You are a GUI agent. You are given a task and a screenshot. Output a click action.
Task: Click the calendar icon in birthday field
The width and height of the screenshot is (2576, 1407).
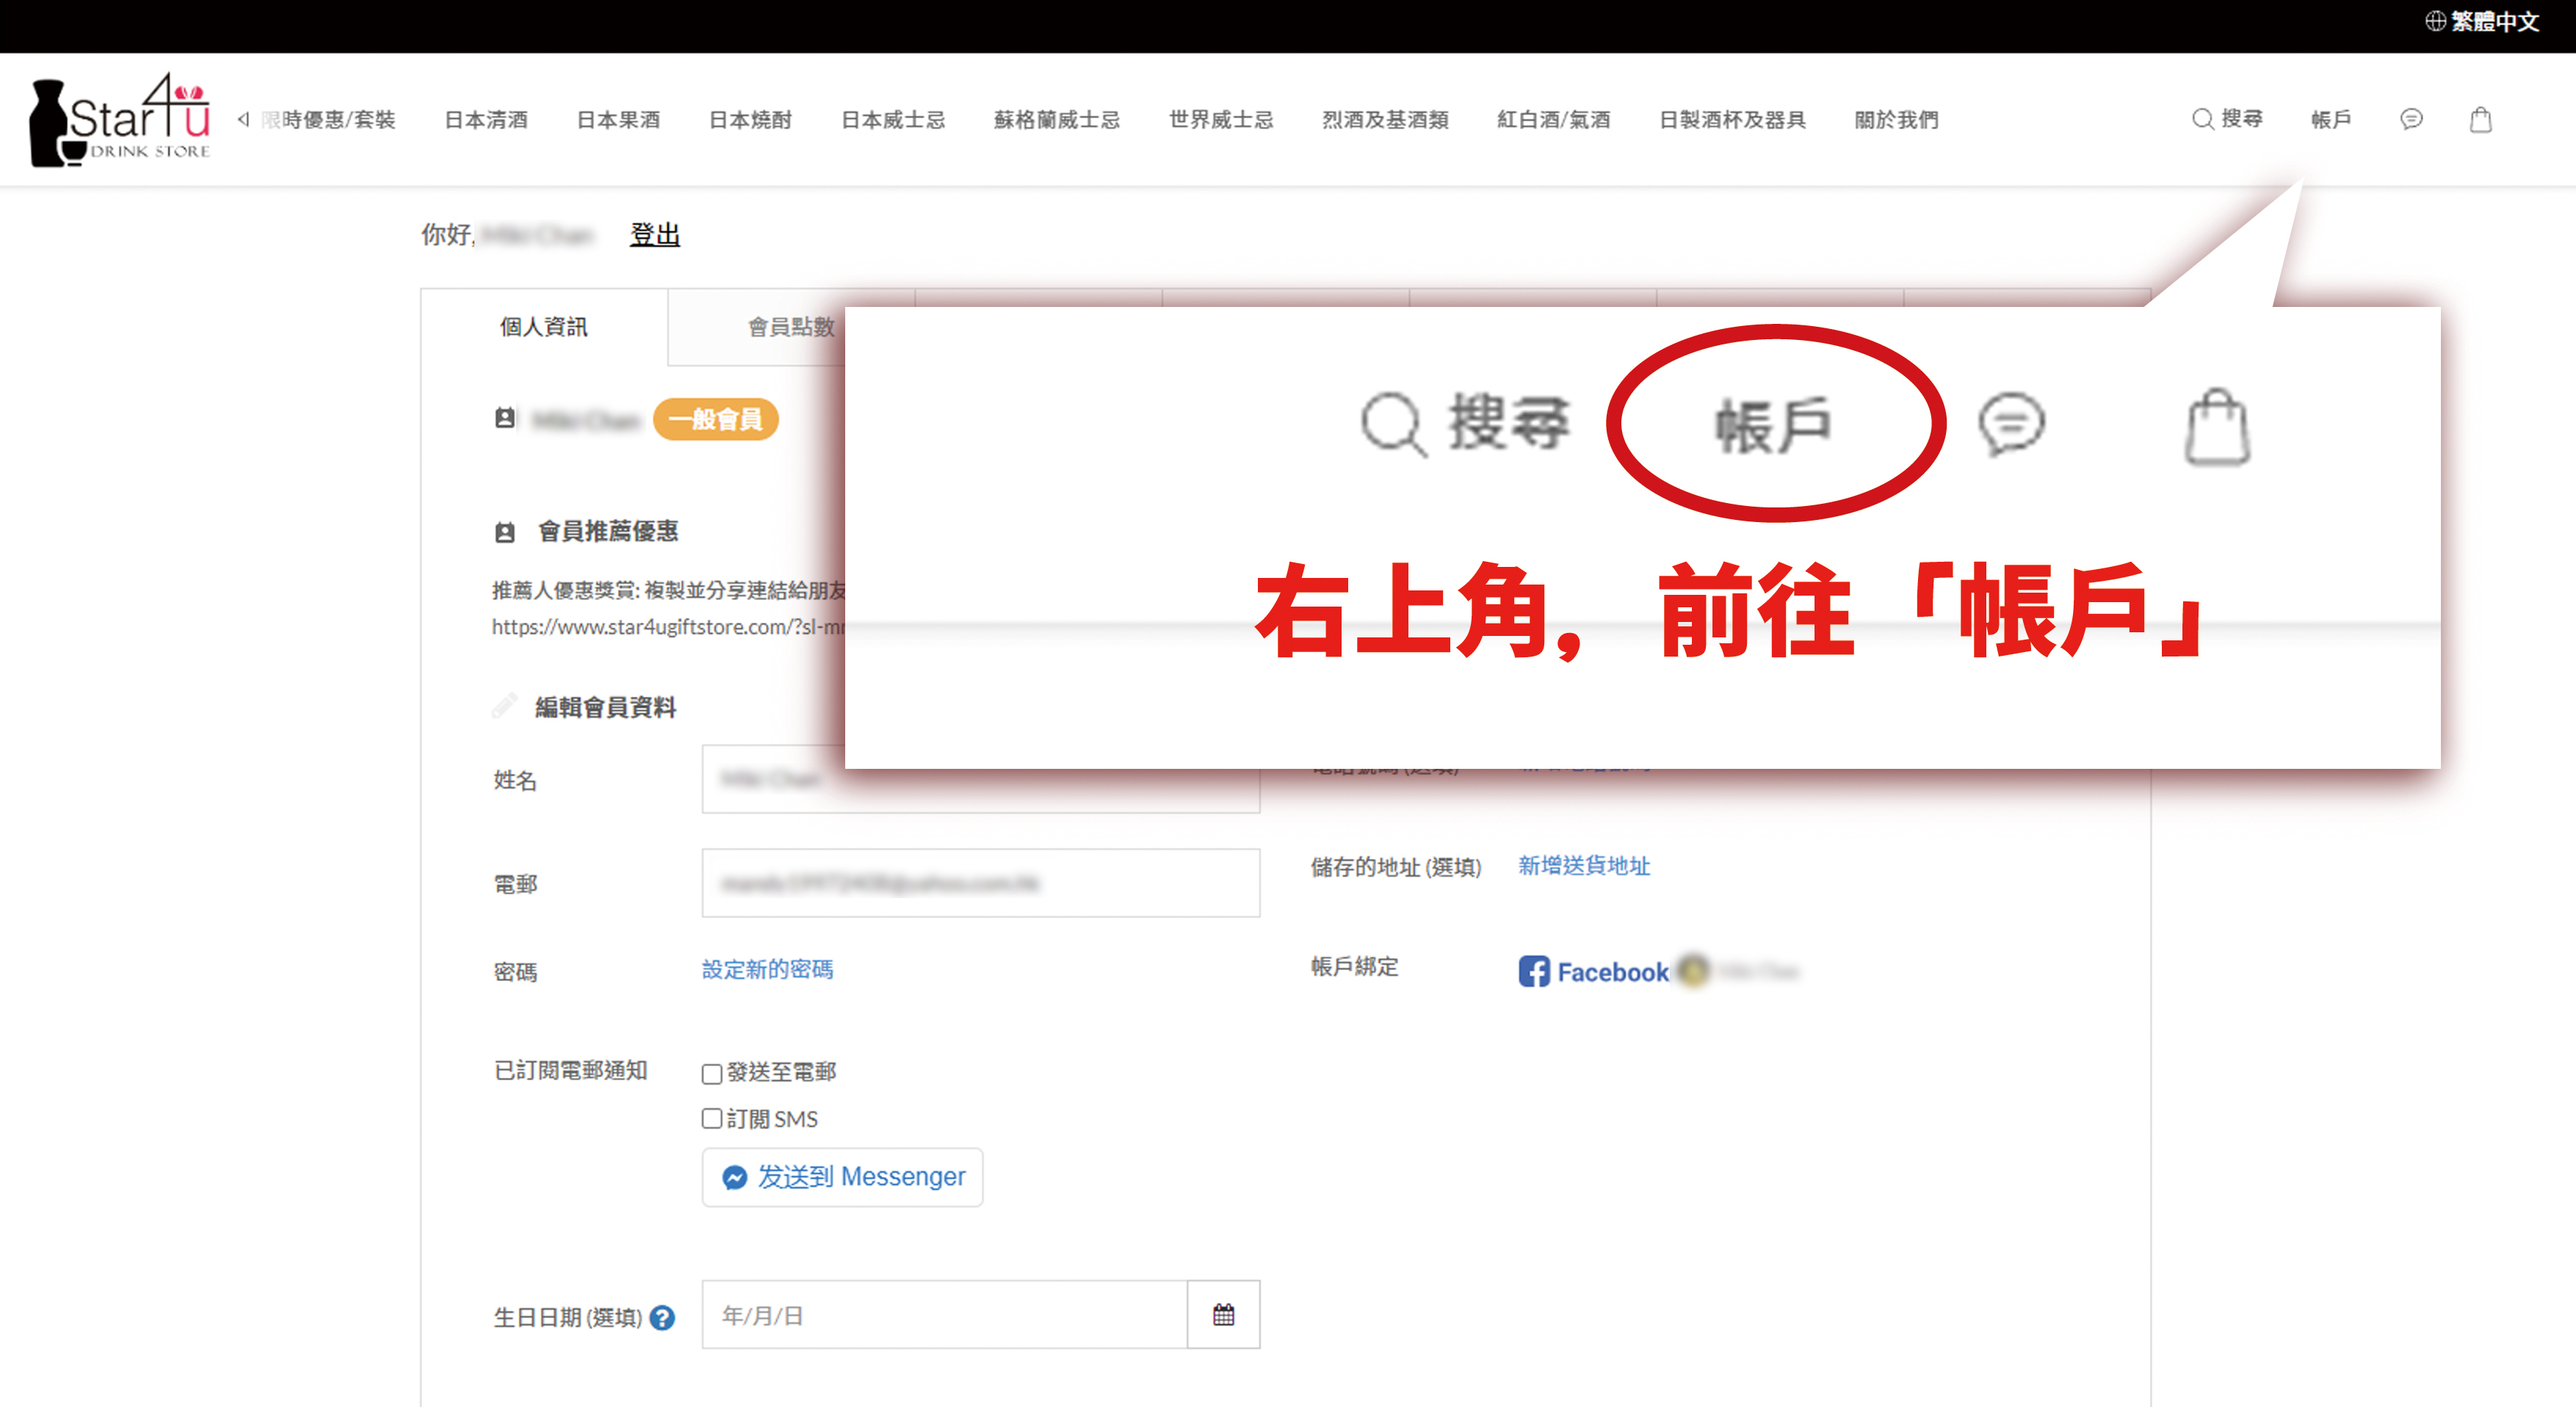pyautogui.click(x=1223, y=1314)
